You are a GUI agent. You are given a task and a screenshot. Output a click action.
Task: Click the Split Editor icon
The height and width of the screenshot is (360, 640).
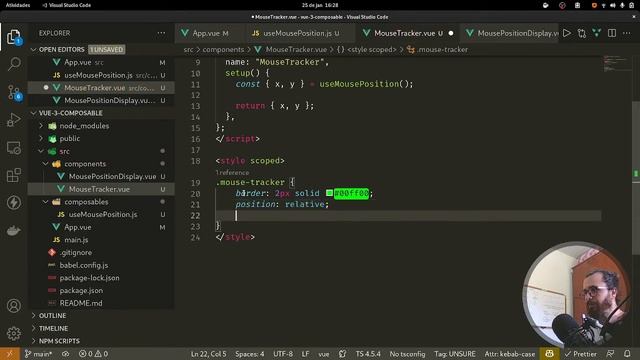tap(612, 33)
